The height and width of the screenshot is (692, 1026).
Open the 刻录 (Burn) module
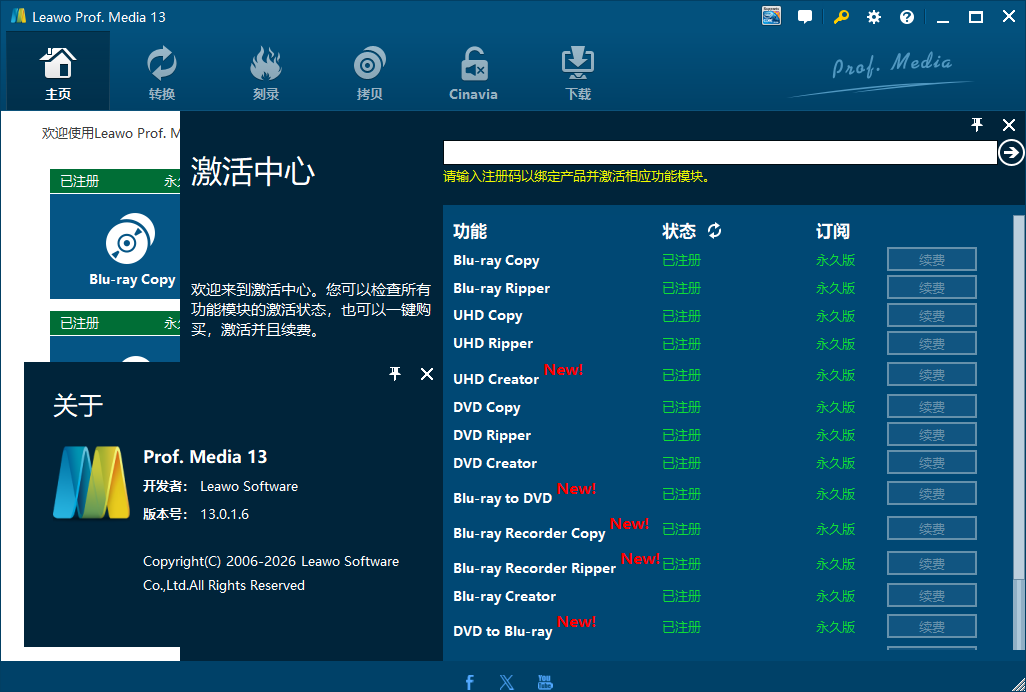point(266,73)
